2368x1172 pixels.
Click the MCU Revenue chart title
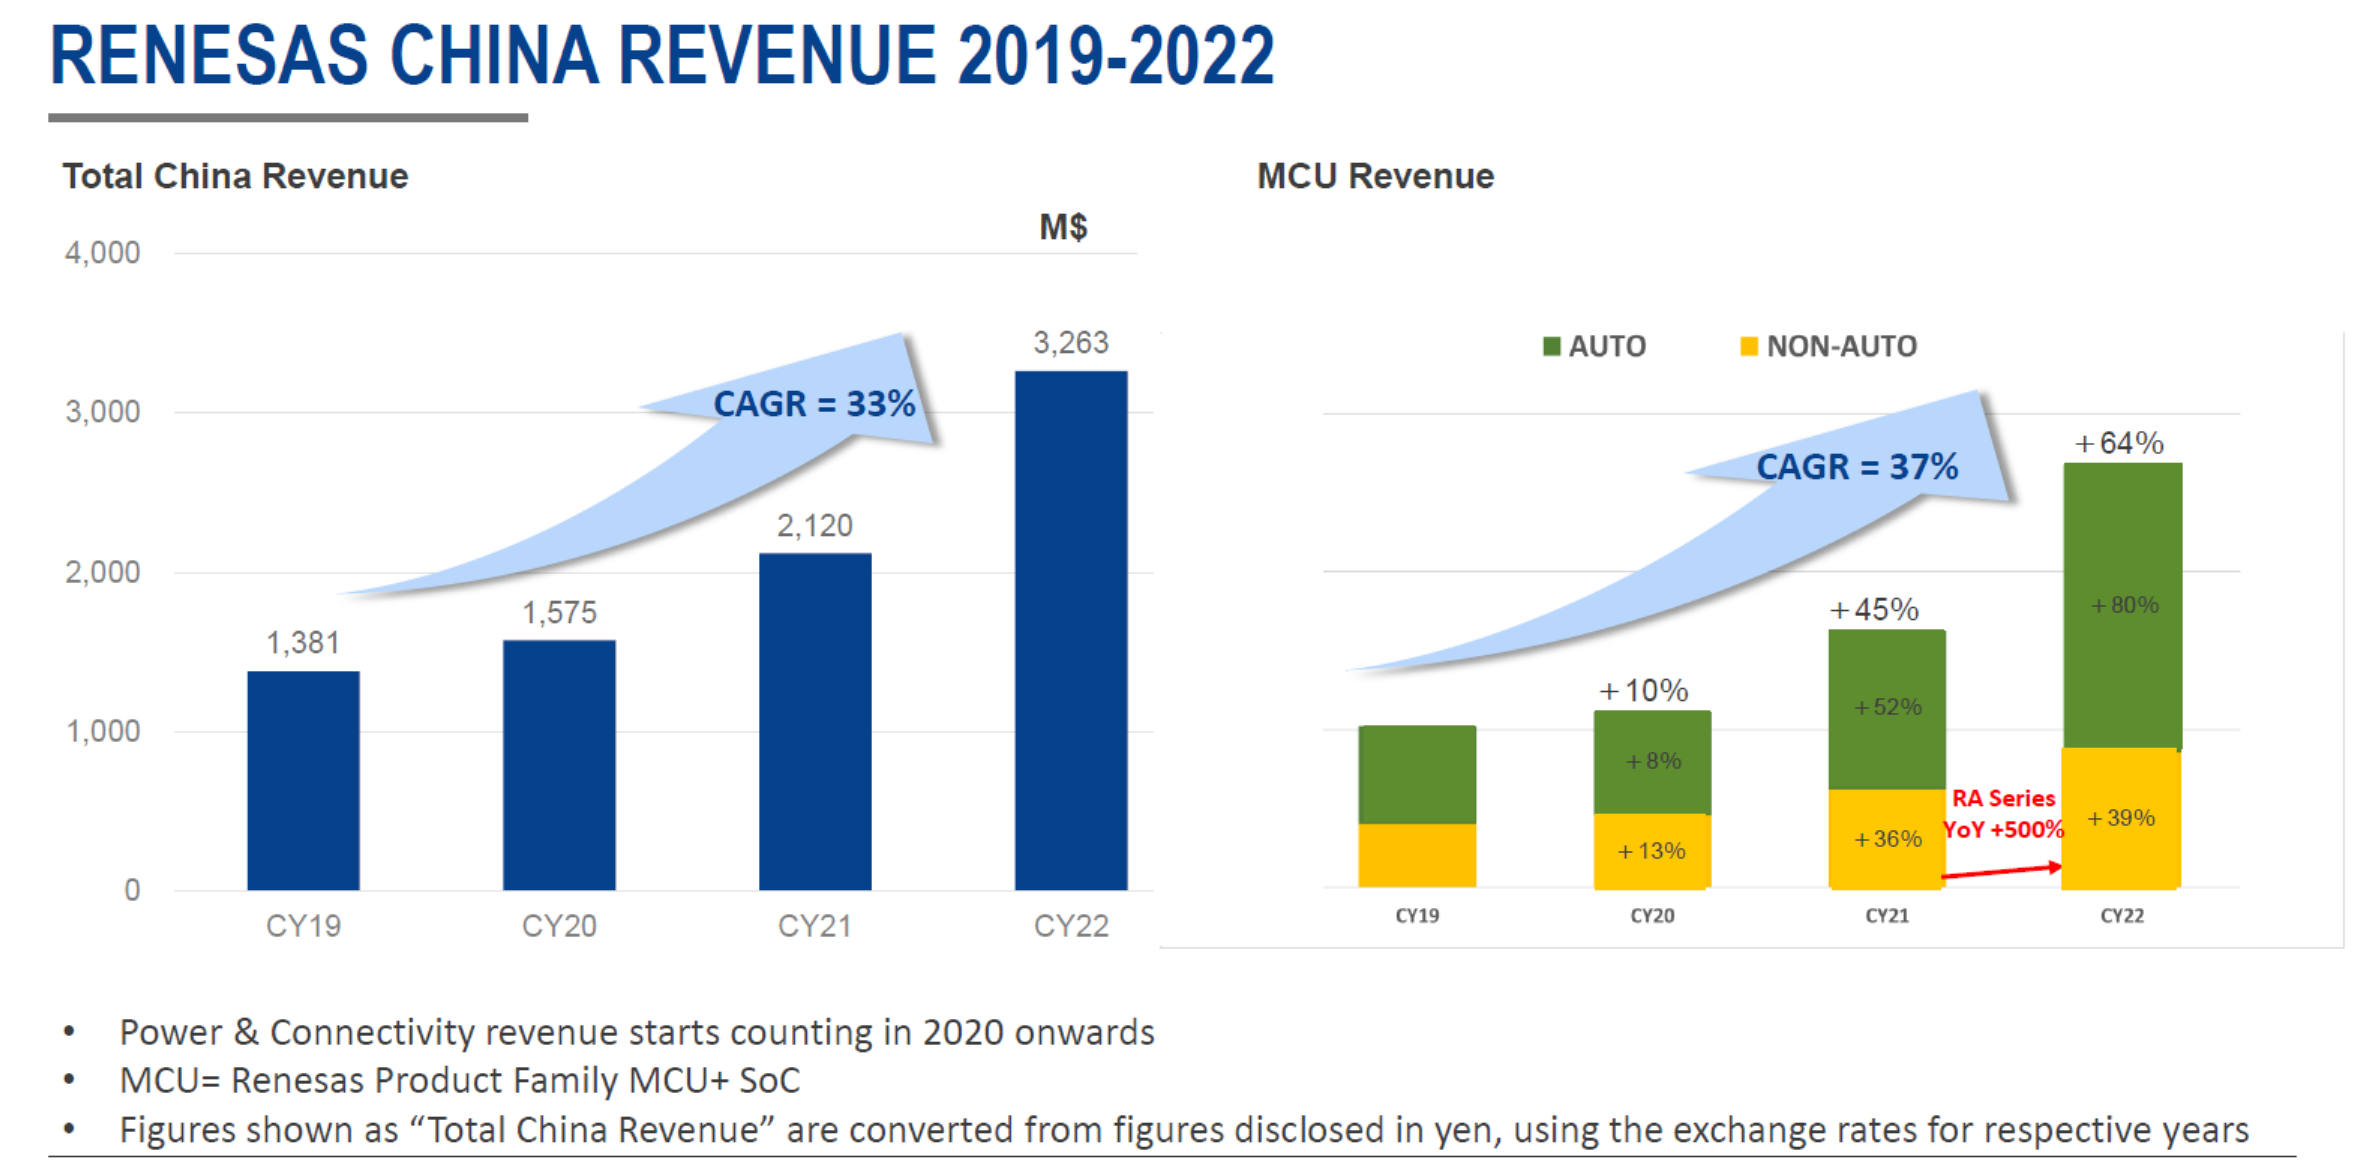(1375, 176)
